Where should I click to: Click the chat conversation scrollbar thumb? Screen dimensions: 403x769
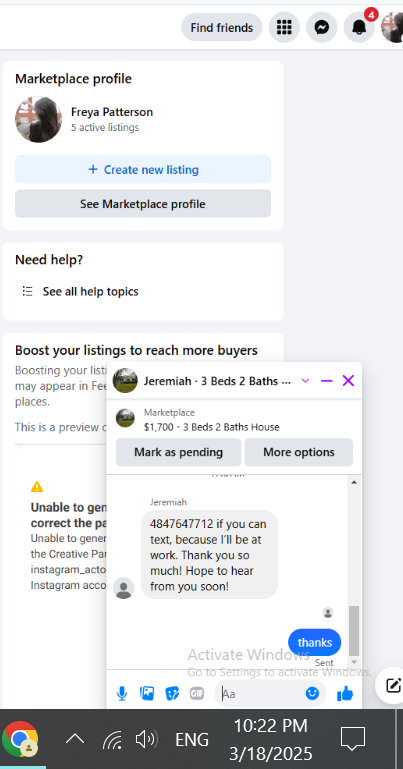354,630
